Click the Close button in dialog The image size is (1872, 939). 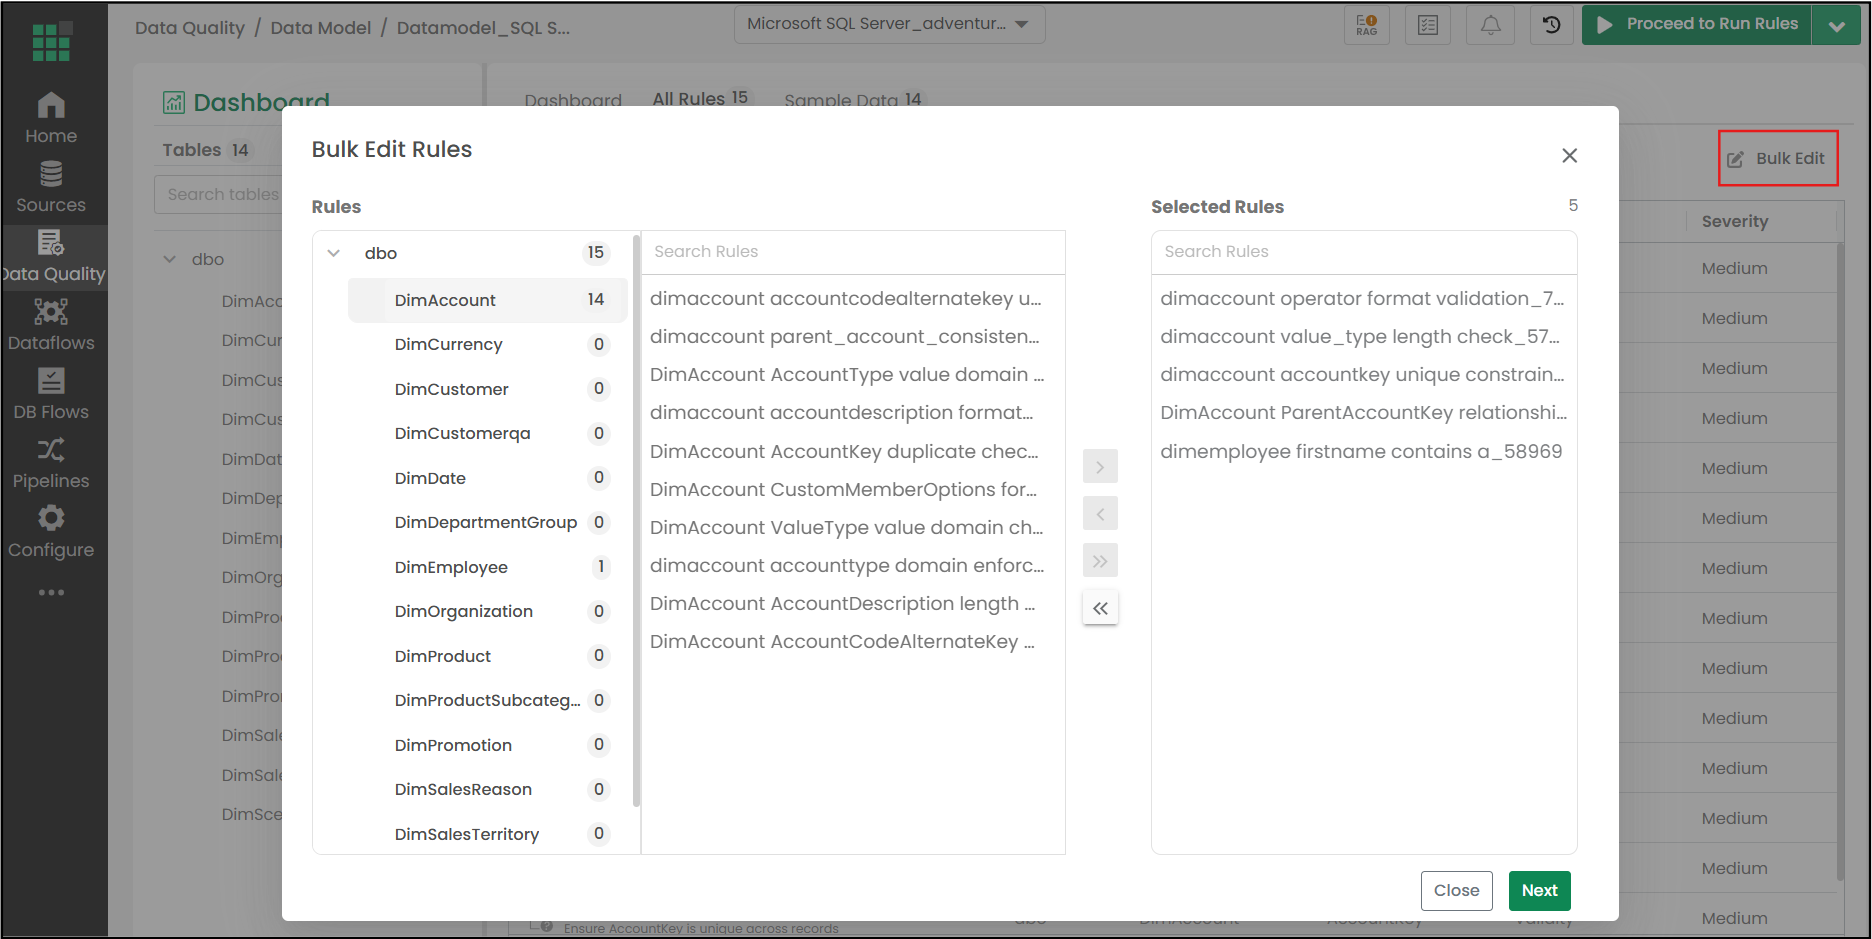1456,890
